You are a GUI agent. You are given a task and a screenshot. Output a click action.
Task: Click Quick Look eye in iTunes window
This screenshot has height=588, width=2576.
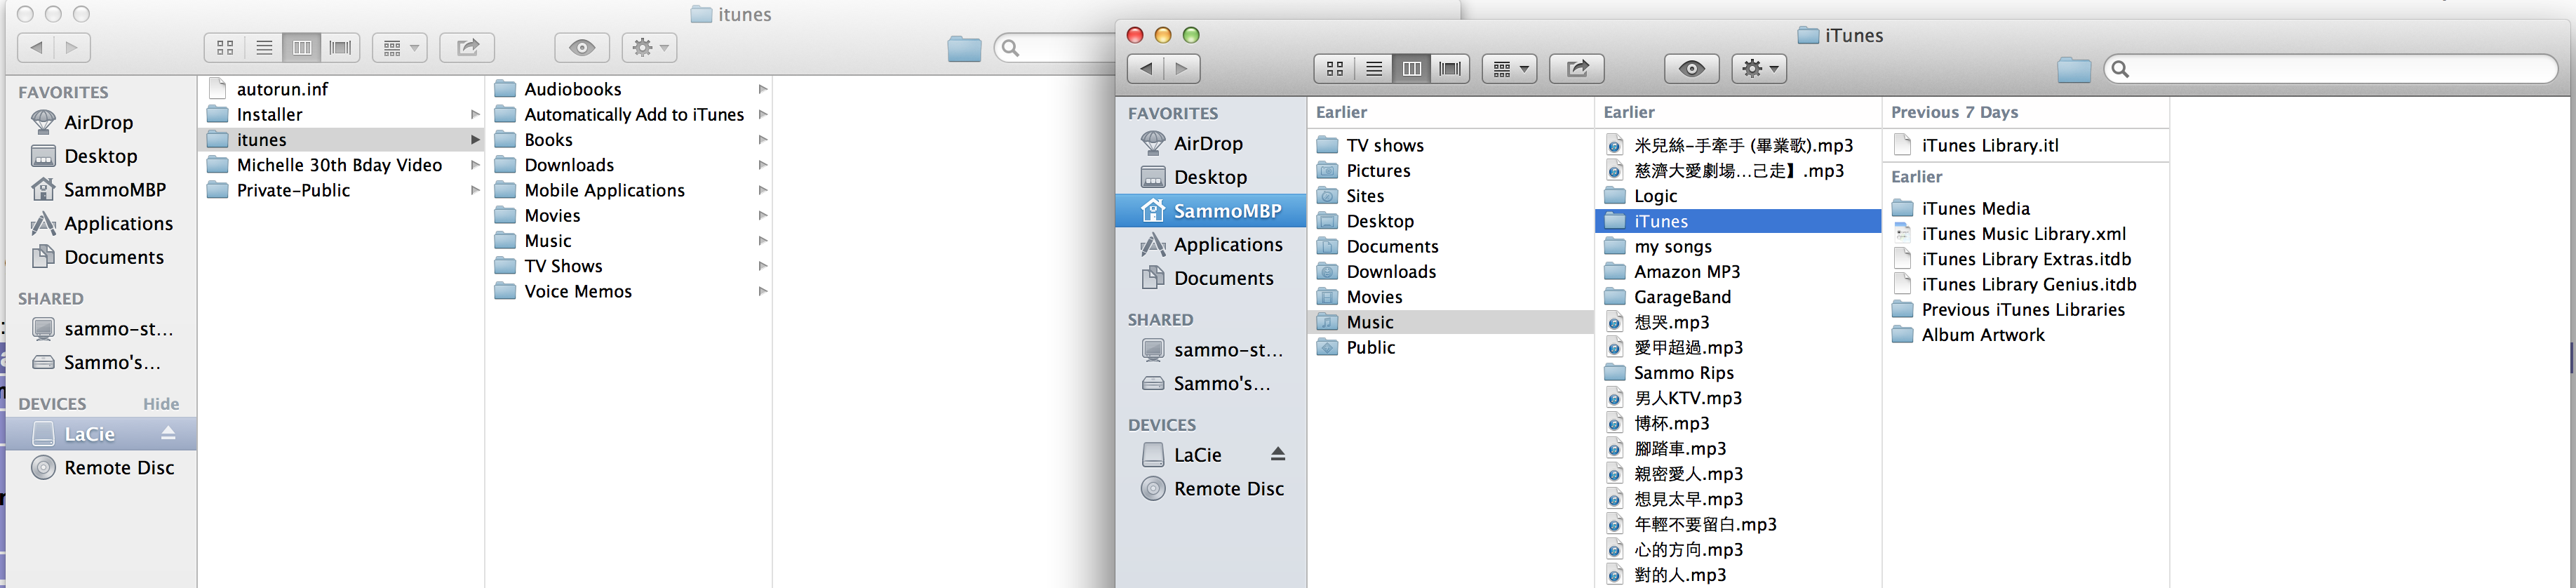[x=1692, y=69]
